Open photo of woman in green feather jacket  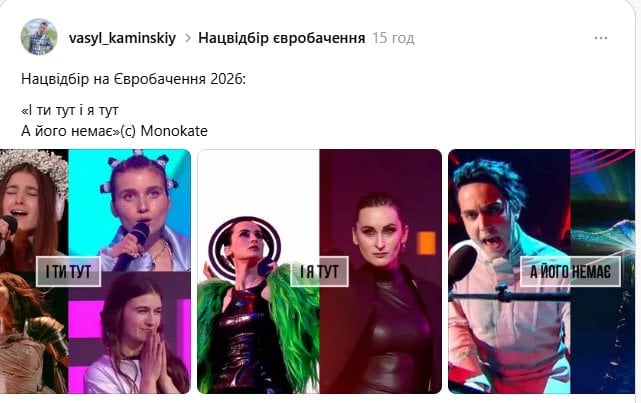[258, 271]
